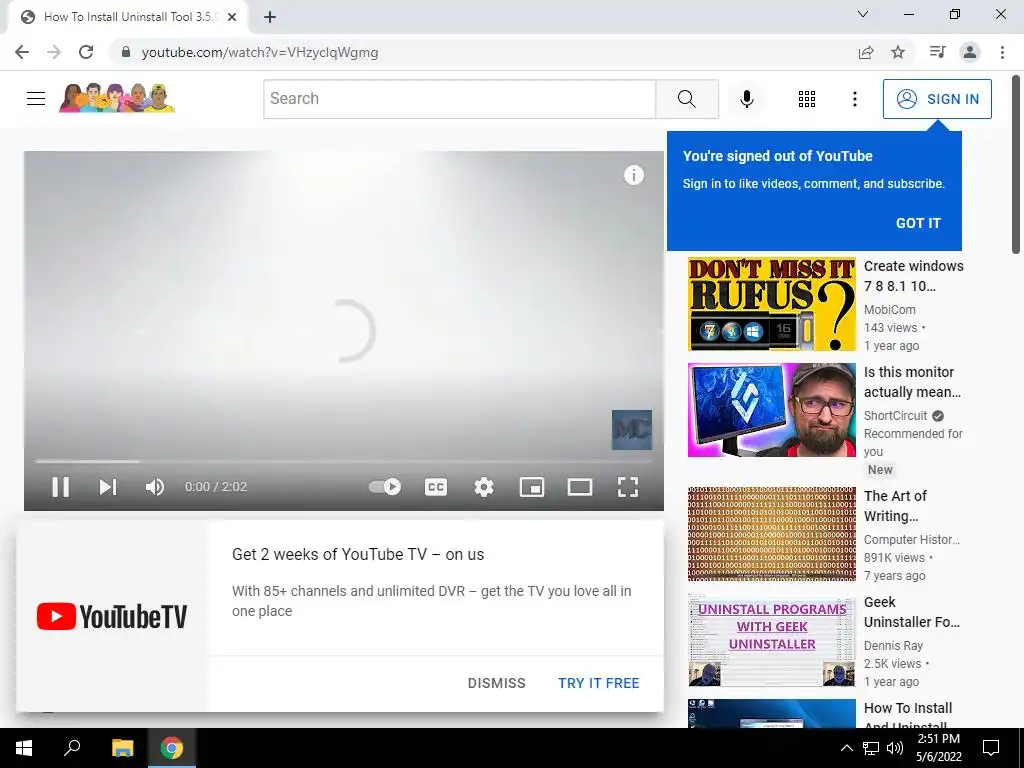This screenshot has width=1024, height=768.
Task: Click the YouTube doodle logo
Action: [x=117, y=98]
